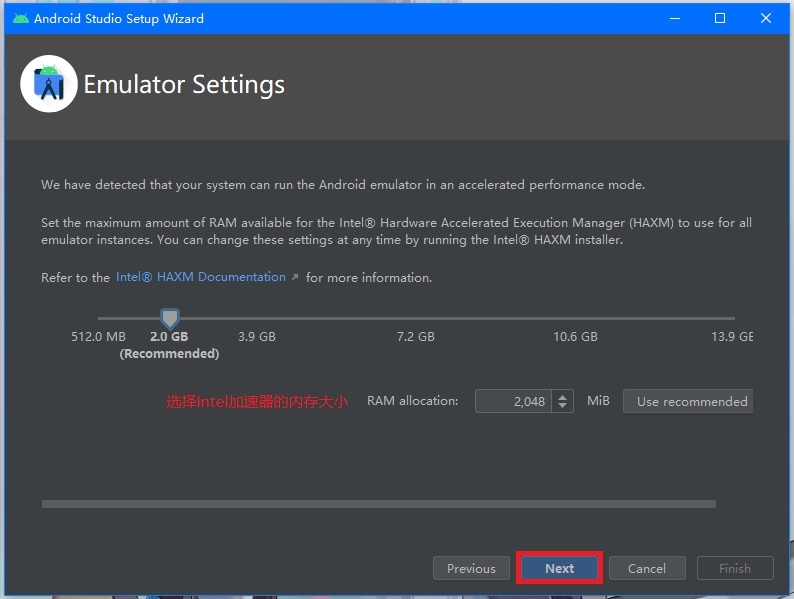Screen dimensions: 794x599
Task: Maximize the Setup Wizard window
Action: 720,19
